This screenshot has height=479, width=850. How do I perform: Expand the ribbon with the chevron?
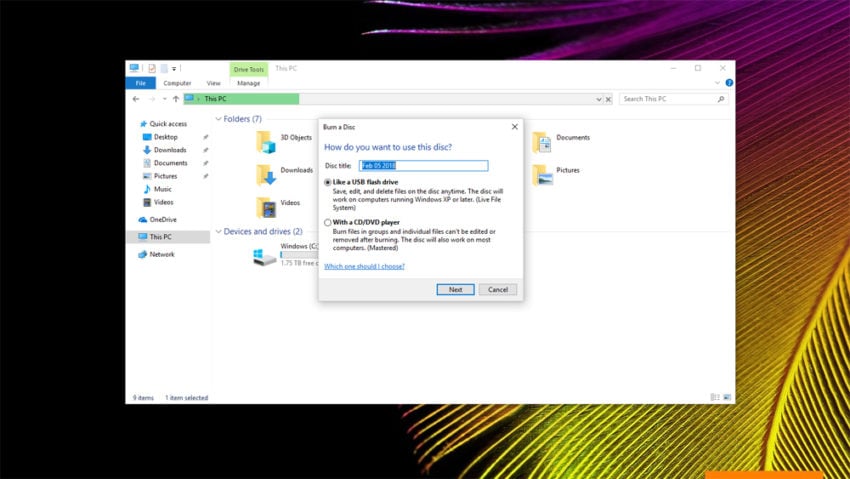click(717, 83)
